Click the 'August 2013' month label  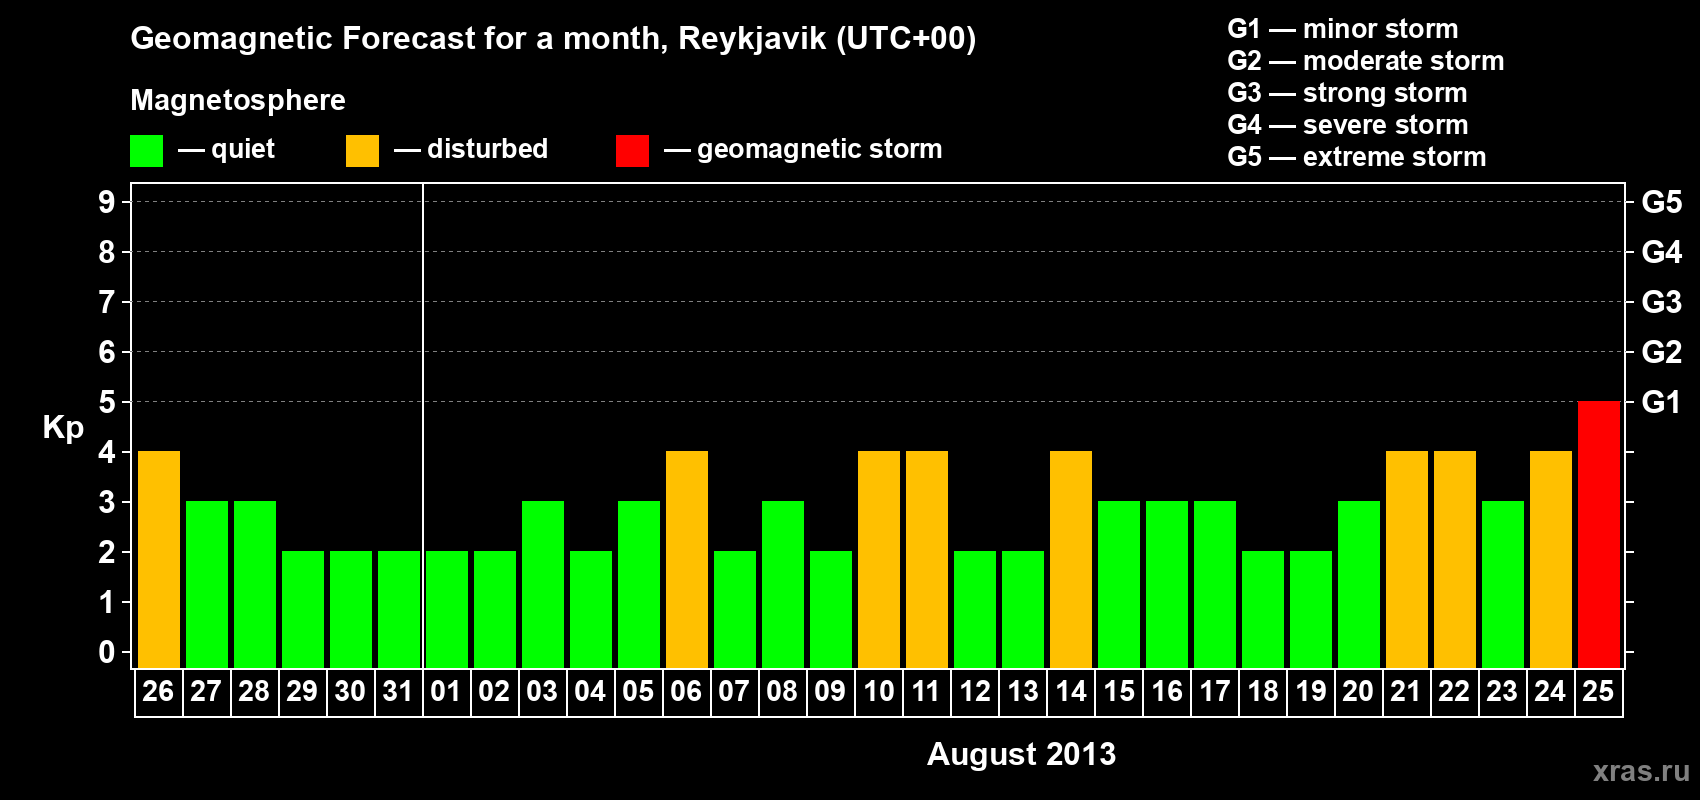[x=1021, y=754]
